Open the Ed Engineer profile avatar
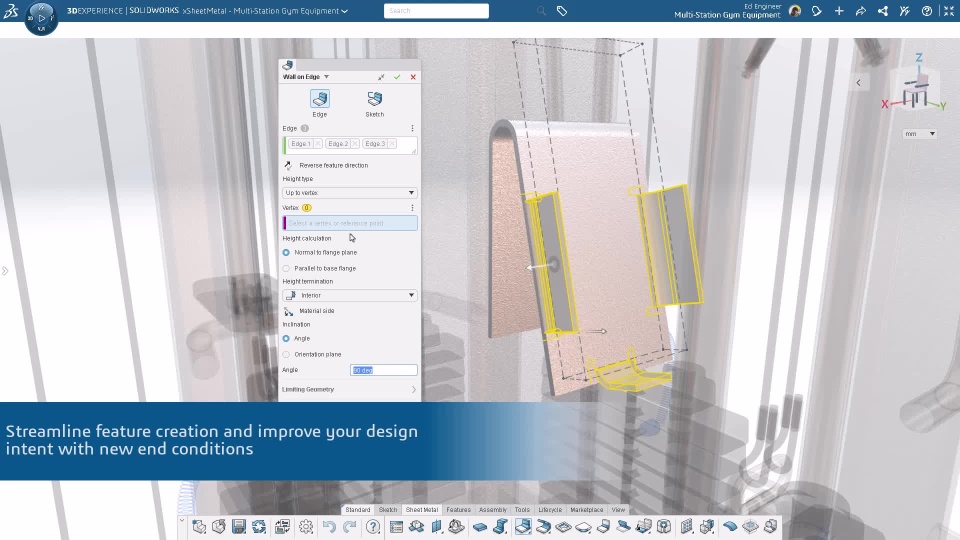The image size is (960, 540). [795, 10]
